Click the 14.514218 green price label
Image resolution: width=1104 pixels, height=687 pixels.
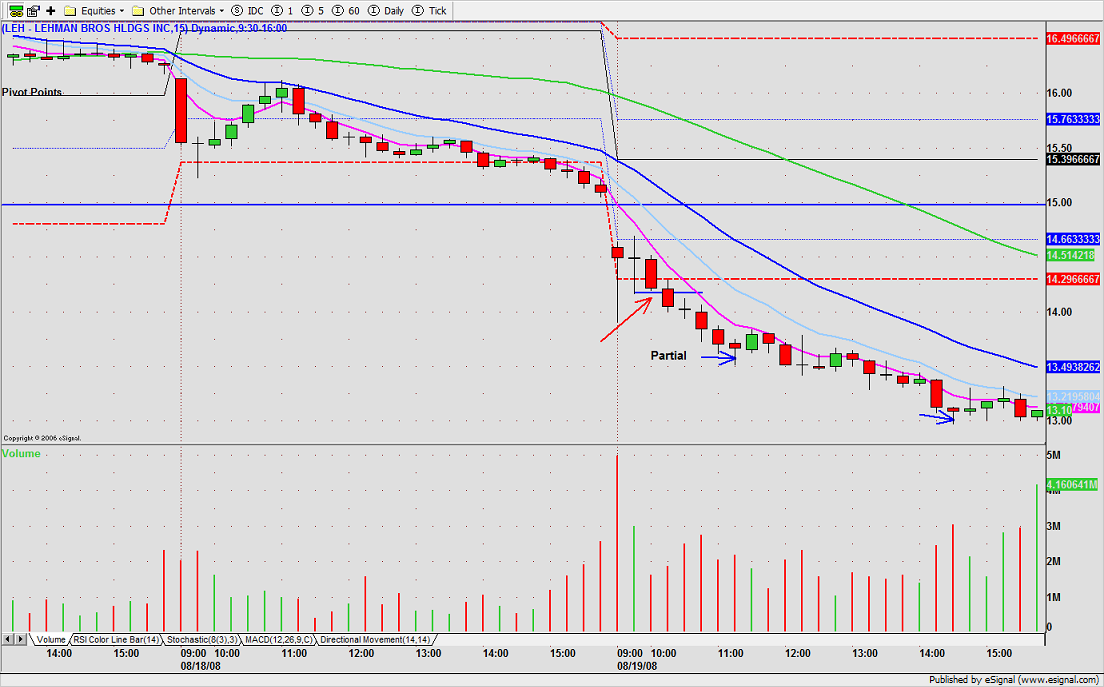point(1070,256)
